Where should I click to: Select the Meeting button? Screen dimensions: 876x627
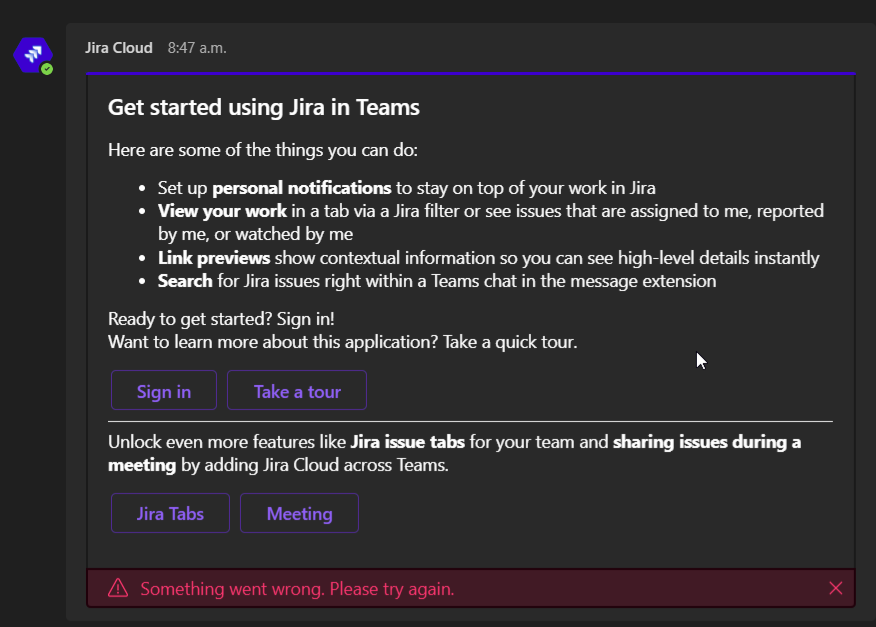click(299, 513)
